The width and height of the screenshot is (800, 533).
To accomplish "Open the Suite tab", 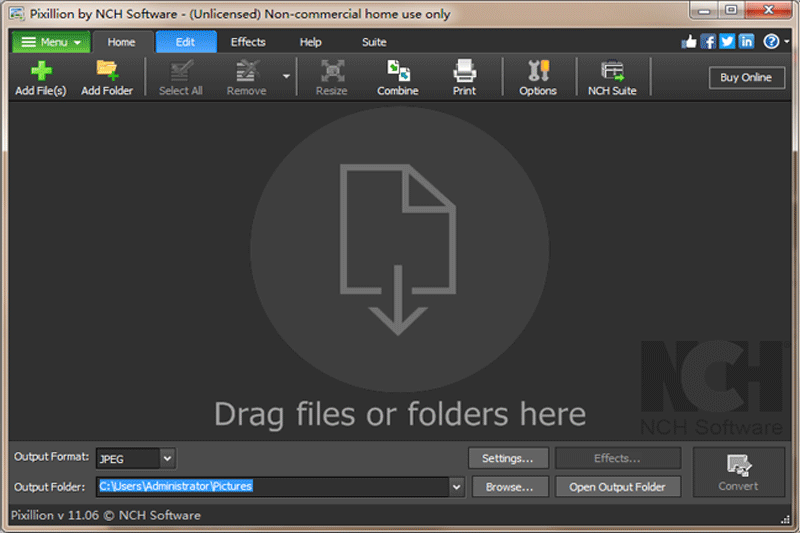I will [x=374, y=42].
